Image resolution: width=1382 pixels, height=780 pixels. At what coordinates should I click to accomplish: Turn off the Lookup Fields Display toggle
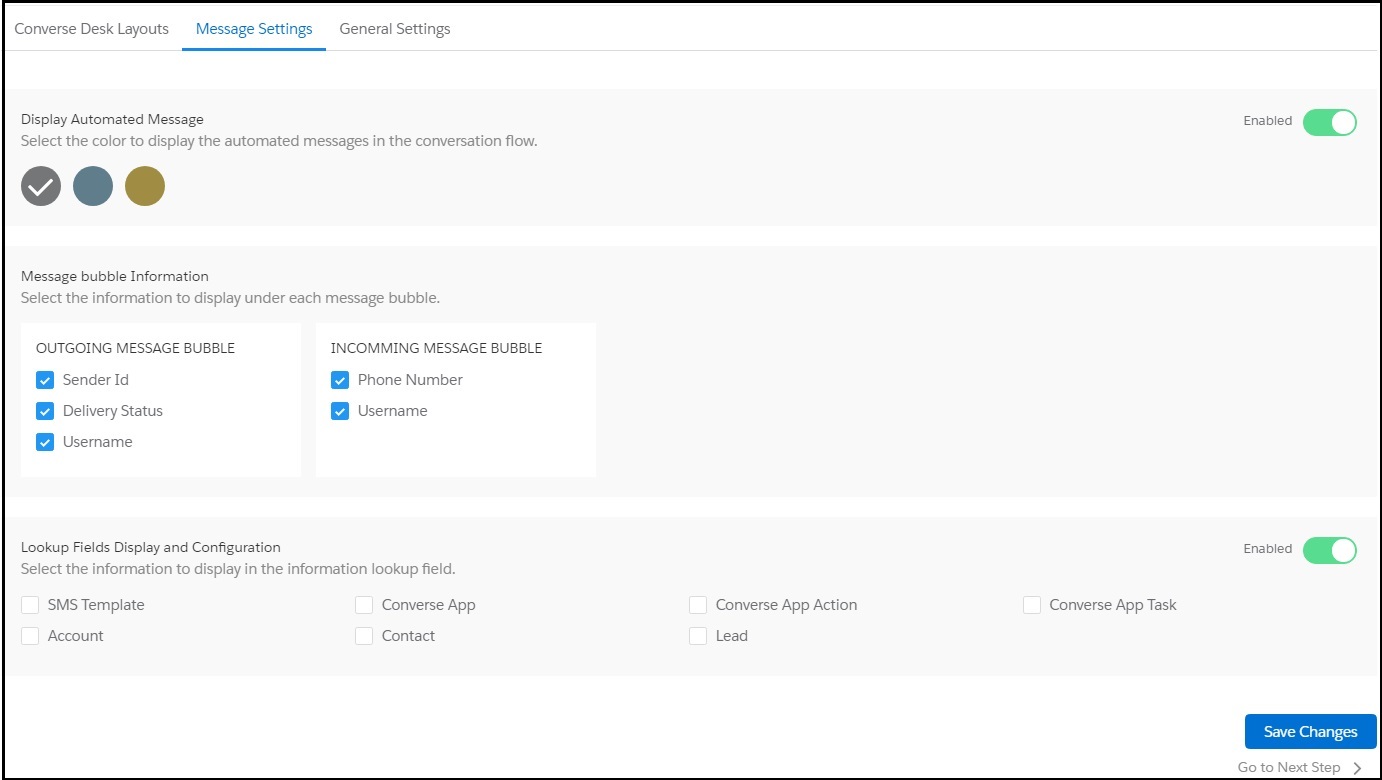click(x=1329, y=549)
